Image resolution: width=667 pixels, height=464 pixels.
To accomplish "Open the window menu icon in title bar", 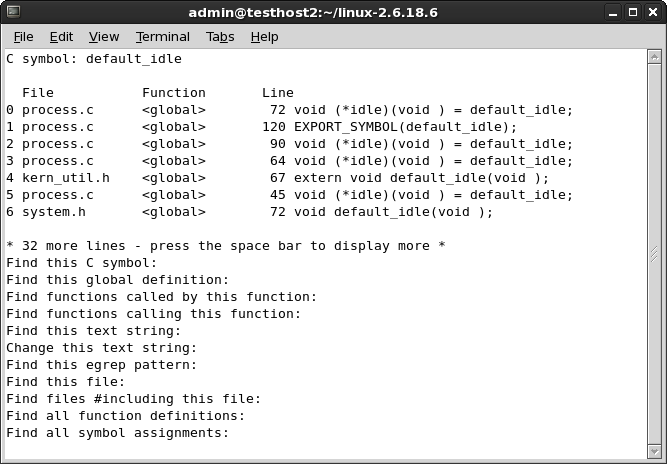I will point(13,12).
